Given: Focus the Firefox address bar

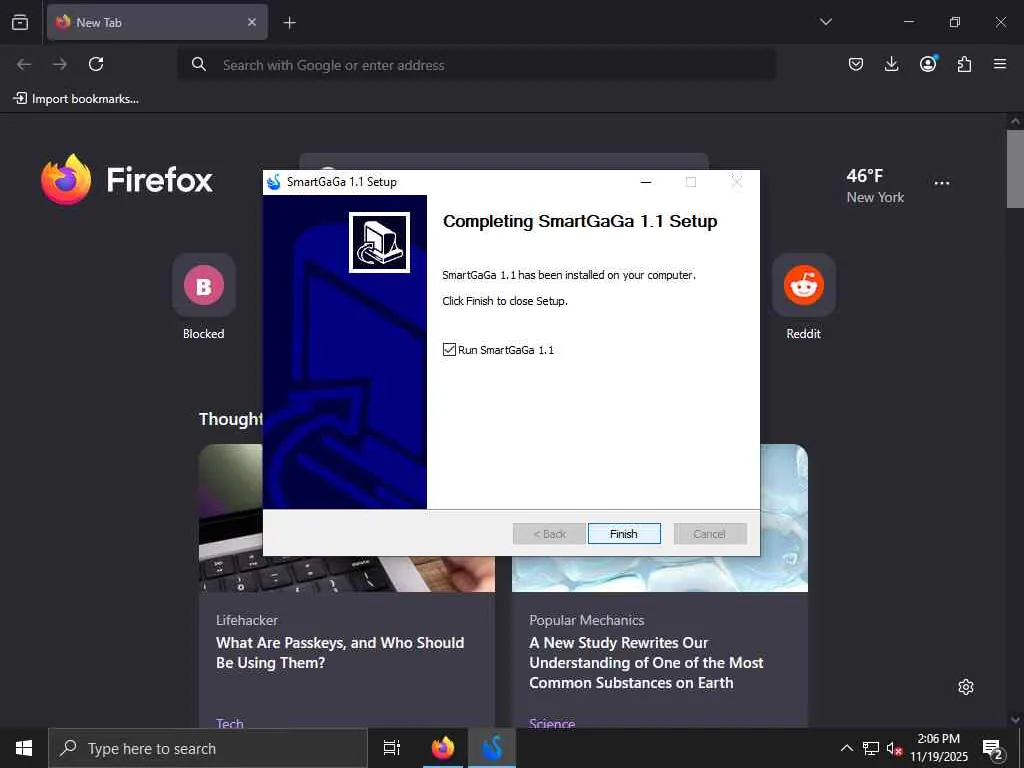Looking at the screenshot, I should (477, 65).
